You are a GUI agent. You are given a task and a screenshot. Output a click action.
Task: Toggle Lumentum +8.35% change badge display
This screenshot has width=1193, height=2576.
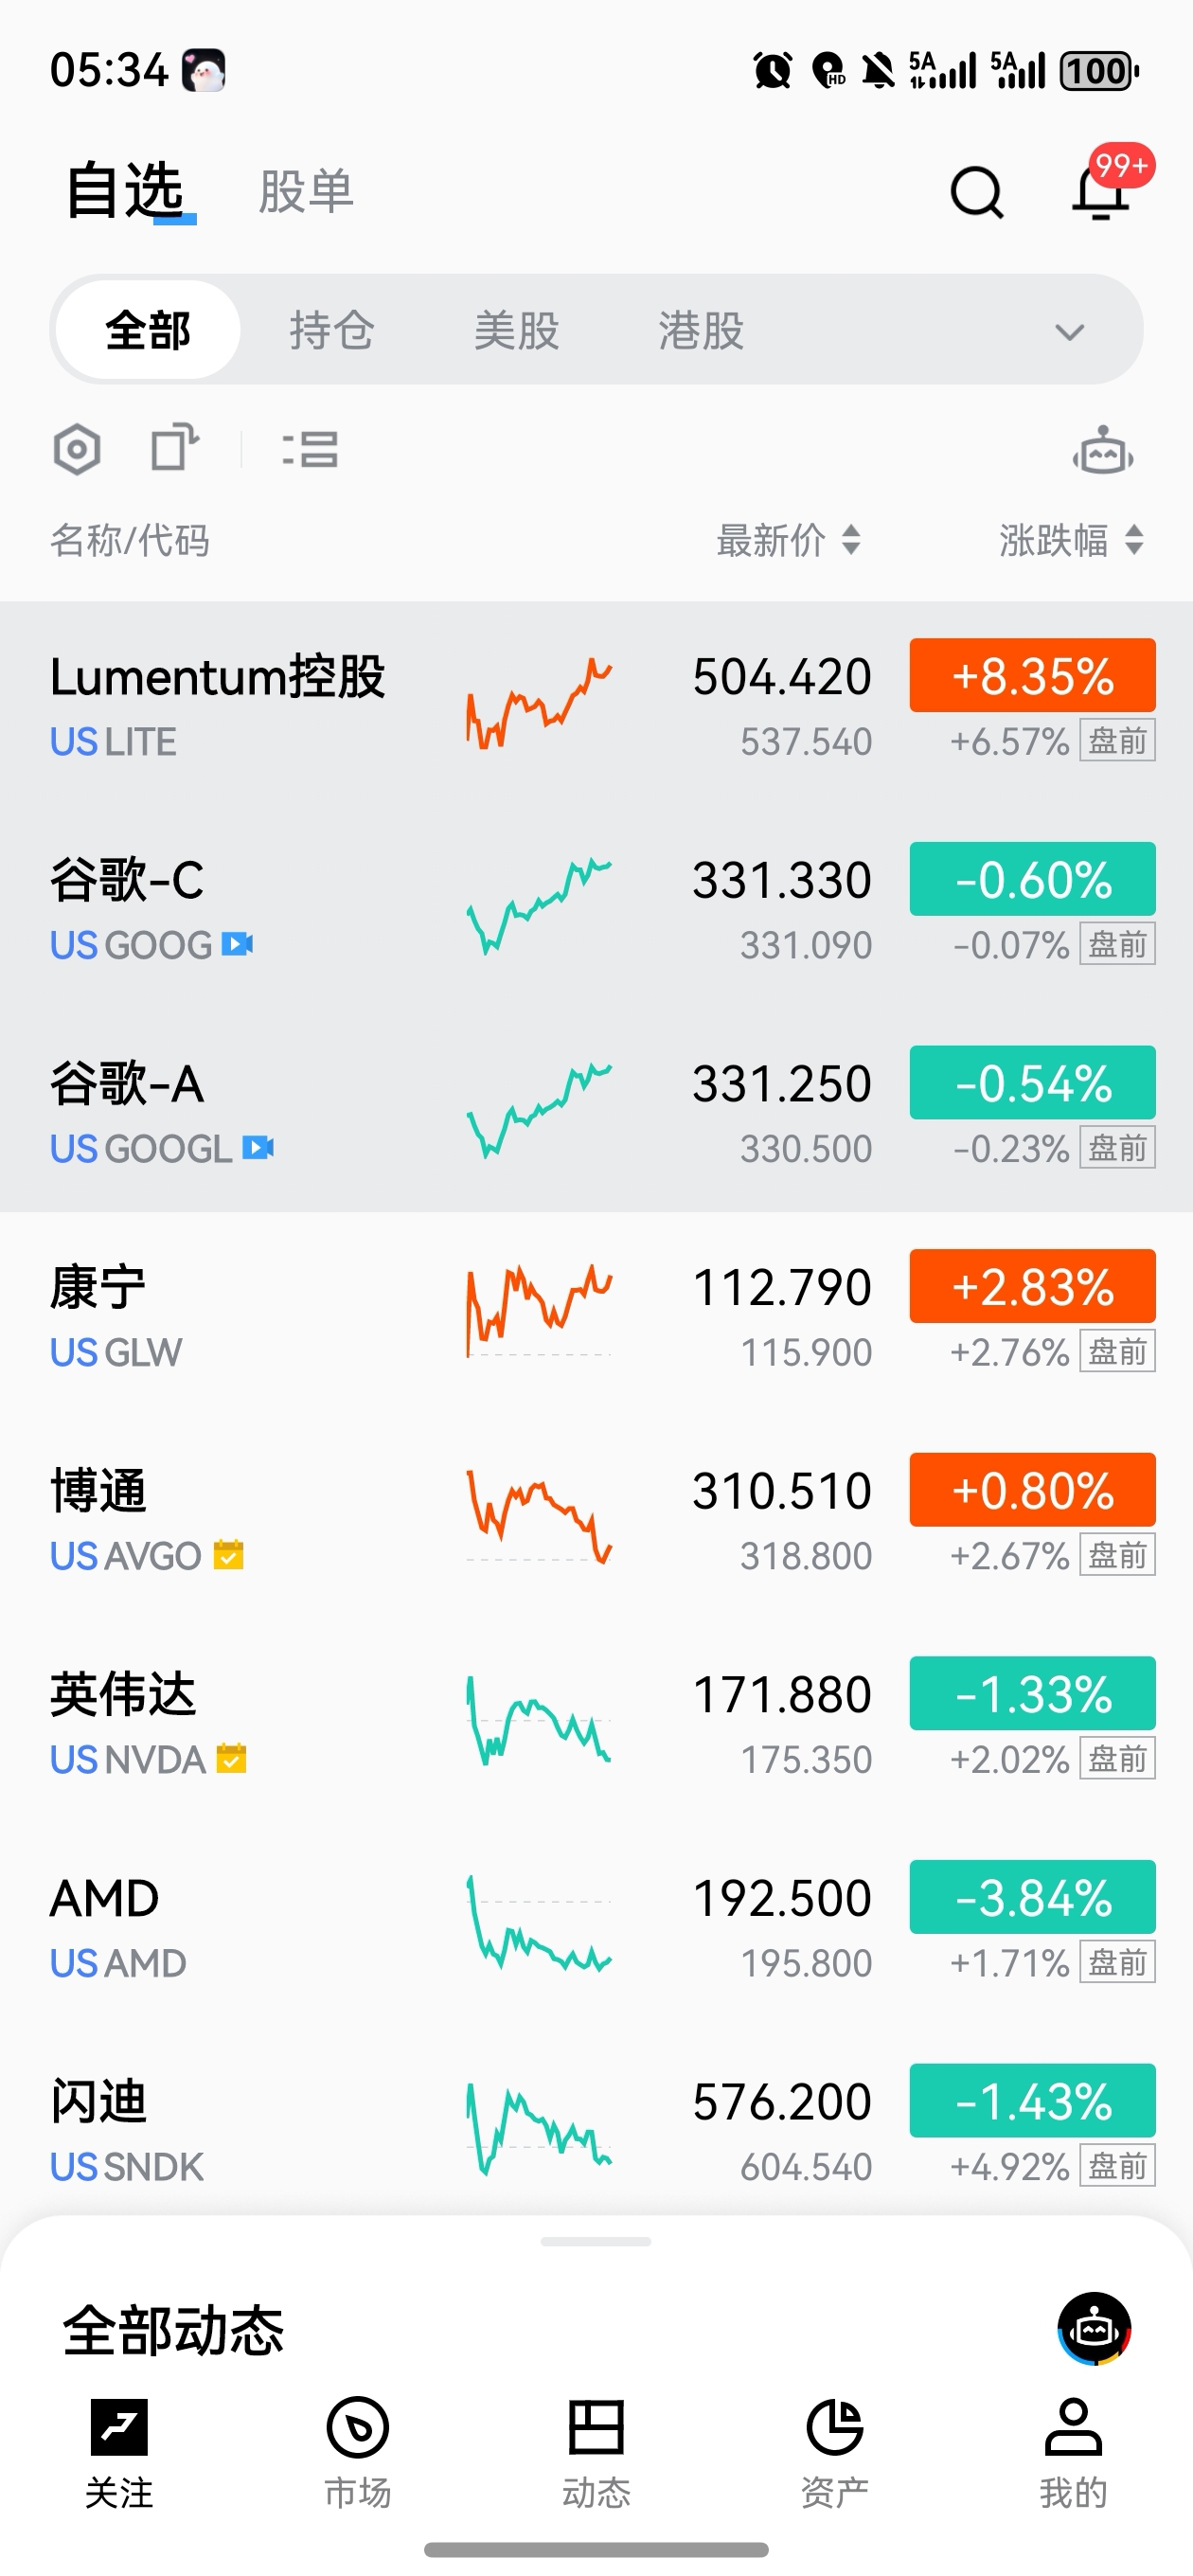1032,676
